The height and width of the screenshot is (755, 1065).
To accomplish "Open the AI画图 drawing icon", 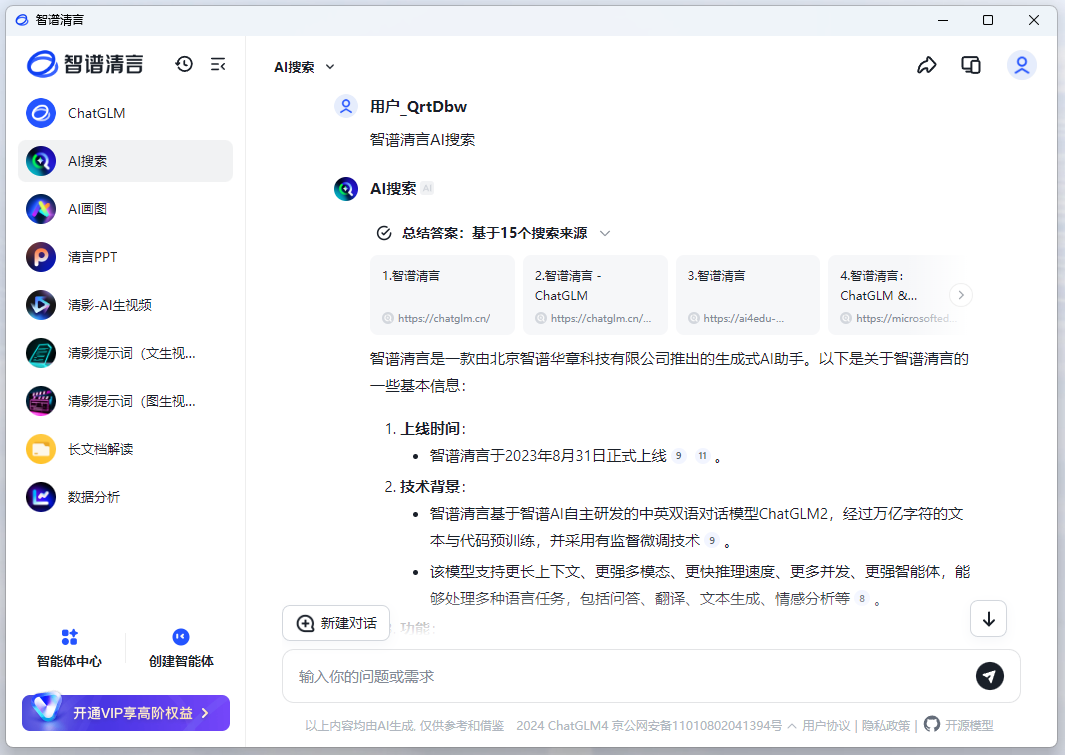I will (x=41, y=209).
